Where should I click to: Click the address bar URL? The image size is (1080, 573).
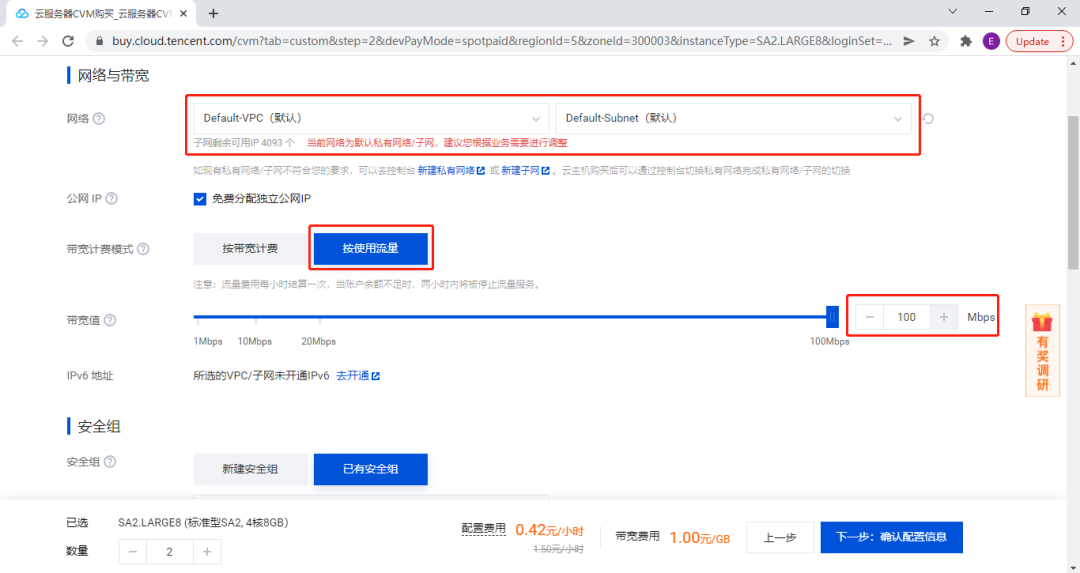tap(501, 41)
